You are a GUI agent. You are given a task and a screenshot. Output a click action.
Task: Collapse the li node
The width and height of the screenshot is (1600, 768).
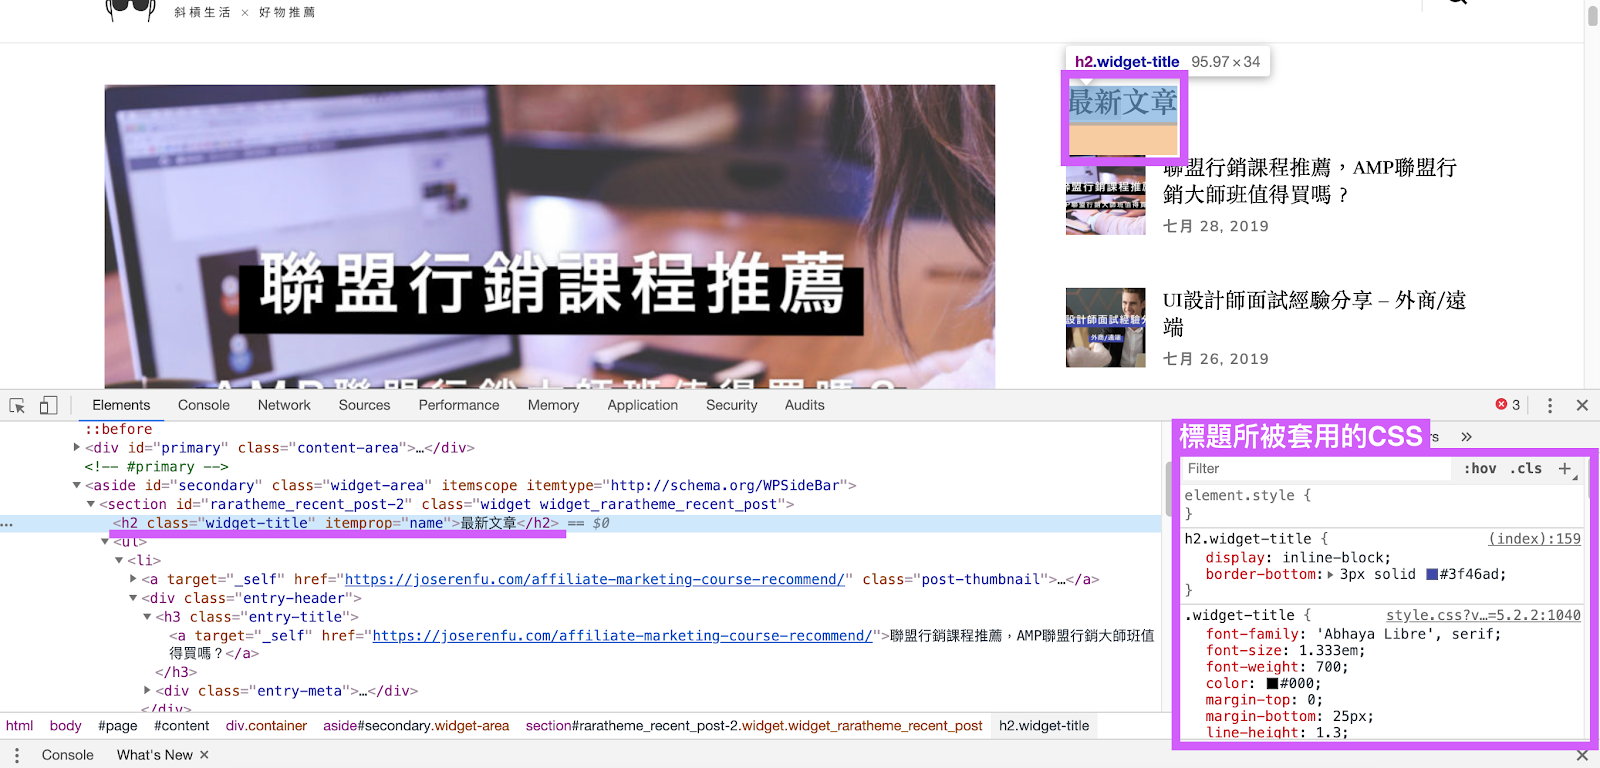(x=119, y=560)
